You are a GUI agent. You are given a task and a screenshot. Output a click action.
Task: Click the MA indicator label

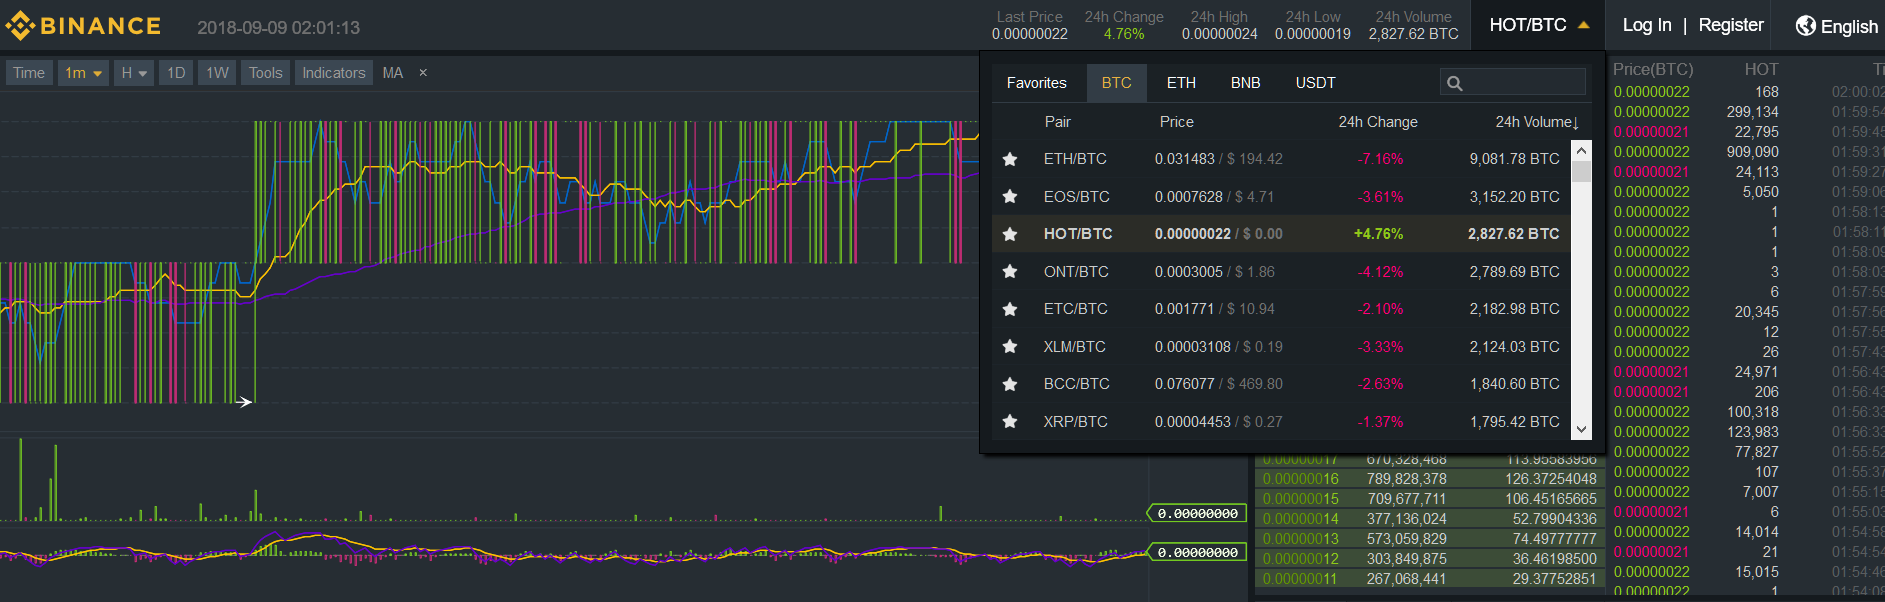[392, 73]
